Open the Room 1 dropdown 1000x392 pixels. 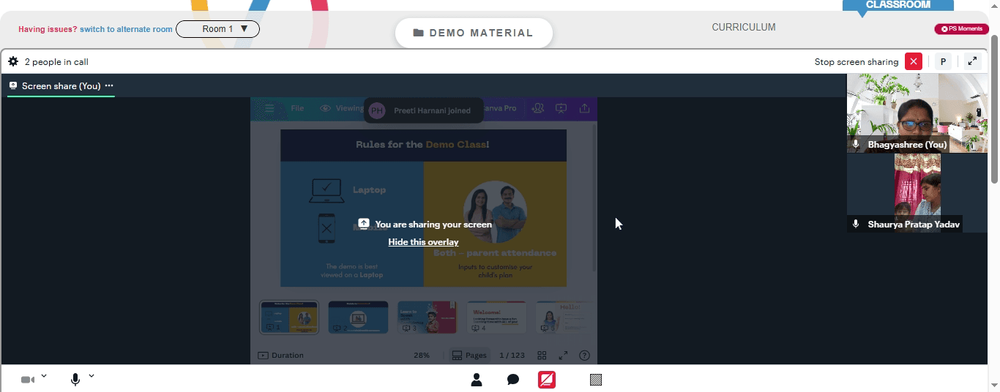coord(217,29)
